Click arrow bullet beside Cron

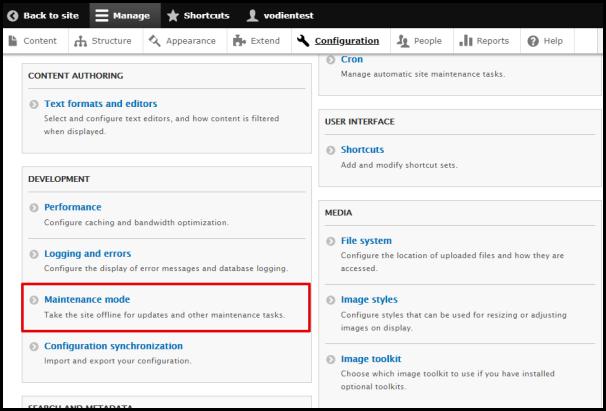pos(330,60)
